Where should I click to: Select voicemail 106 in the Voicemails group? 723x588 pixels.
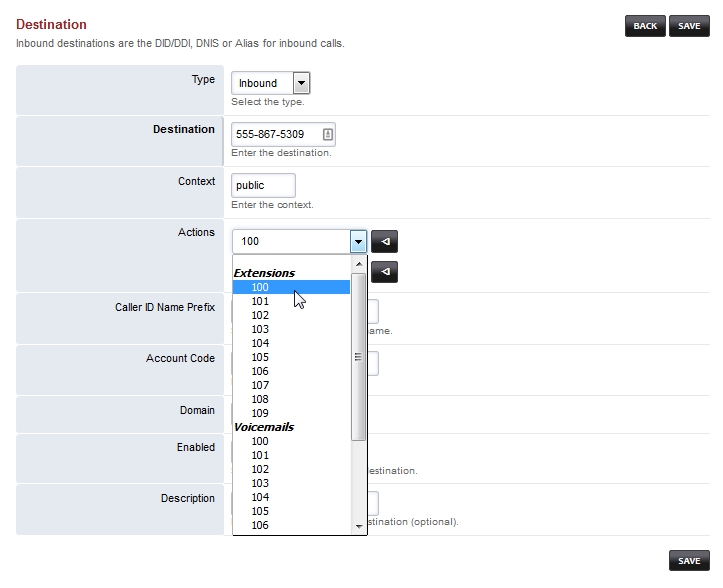[x=260, y=525]
